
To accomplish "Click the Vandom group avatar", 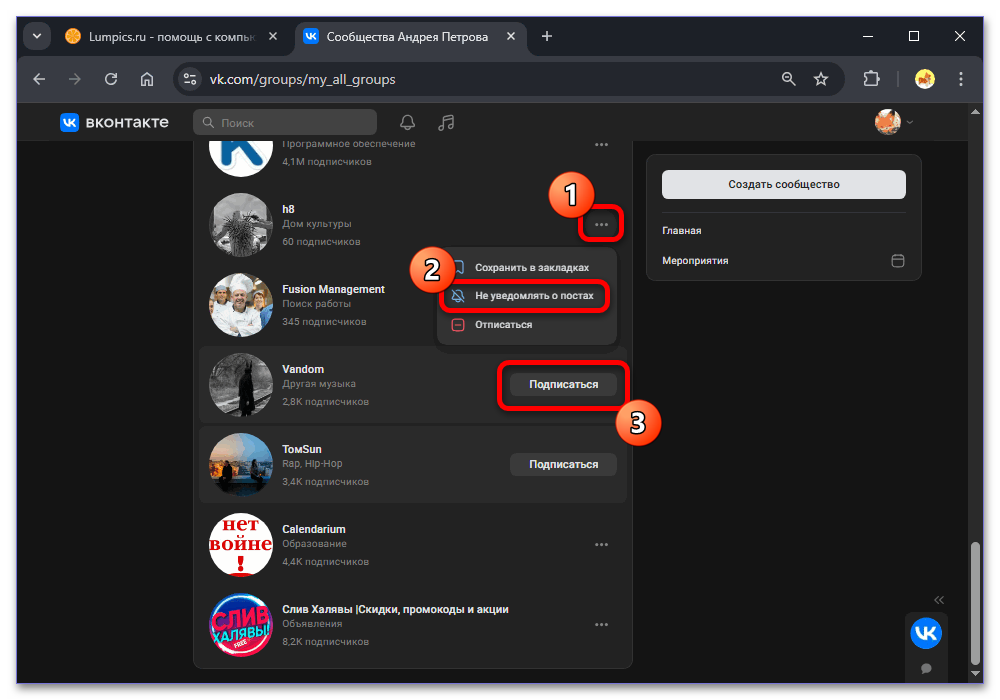I will tap(241, 385).
